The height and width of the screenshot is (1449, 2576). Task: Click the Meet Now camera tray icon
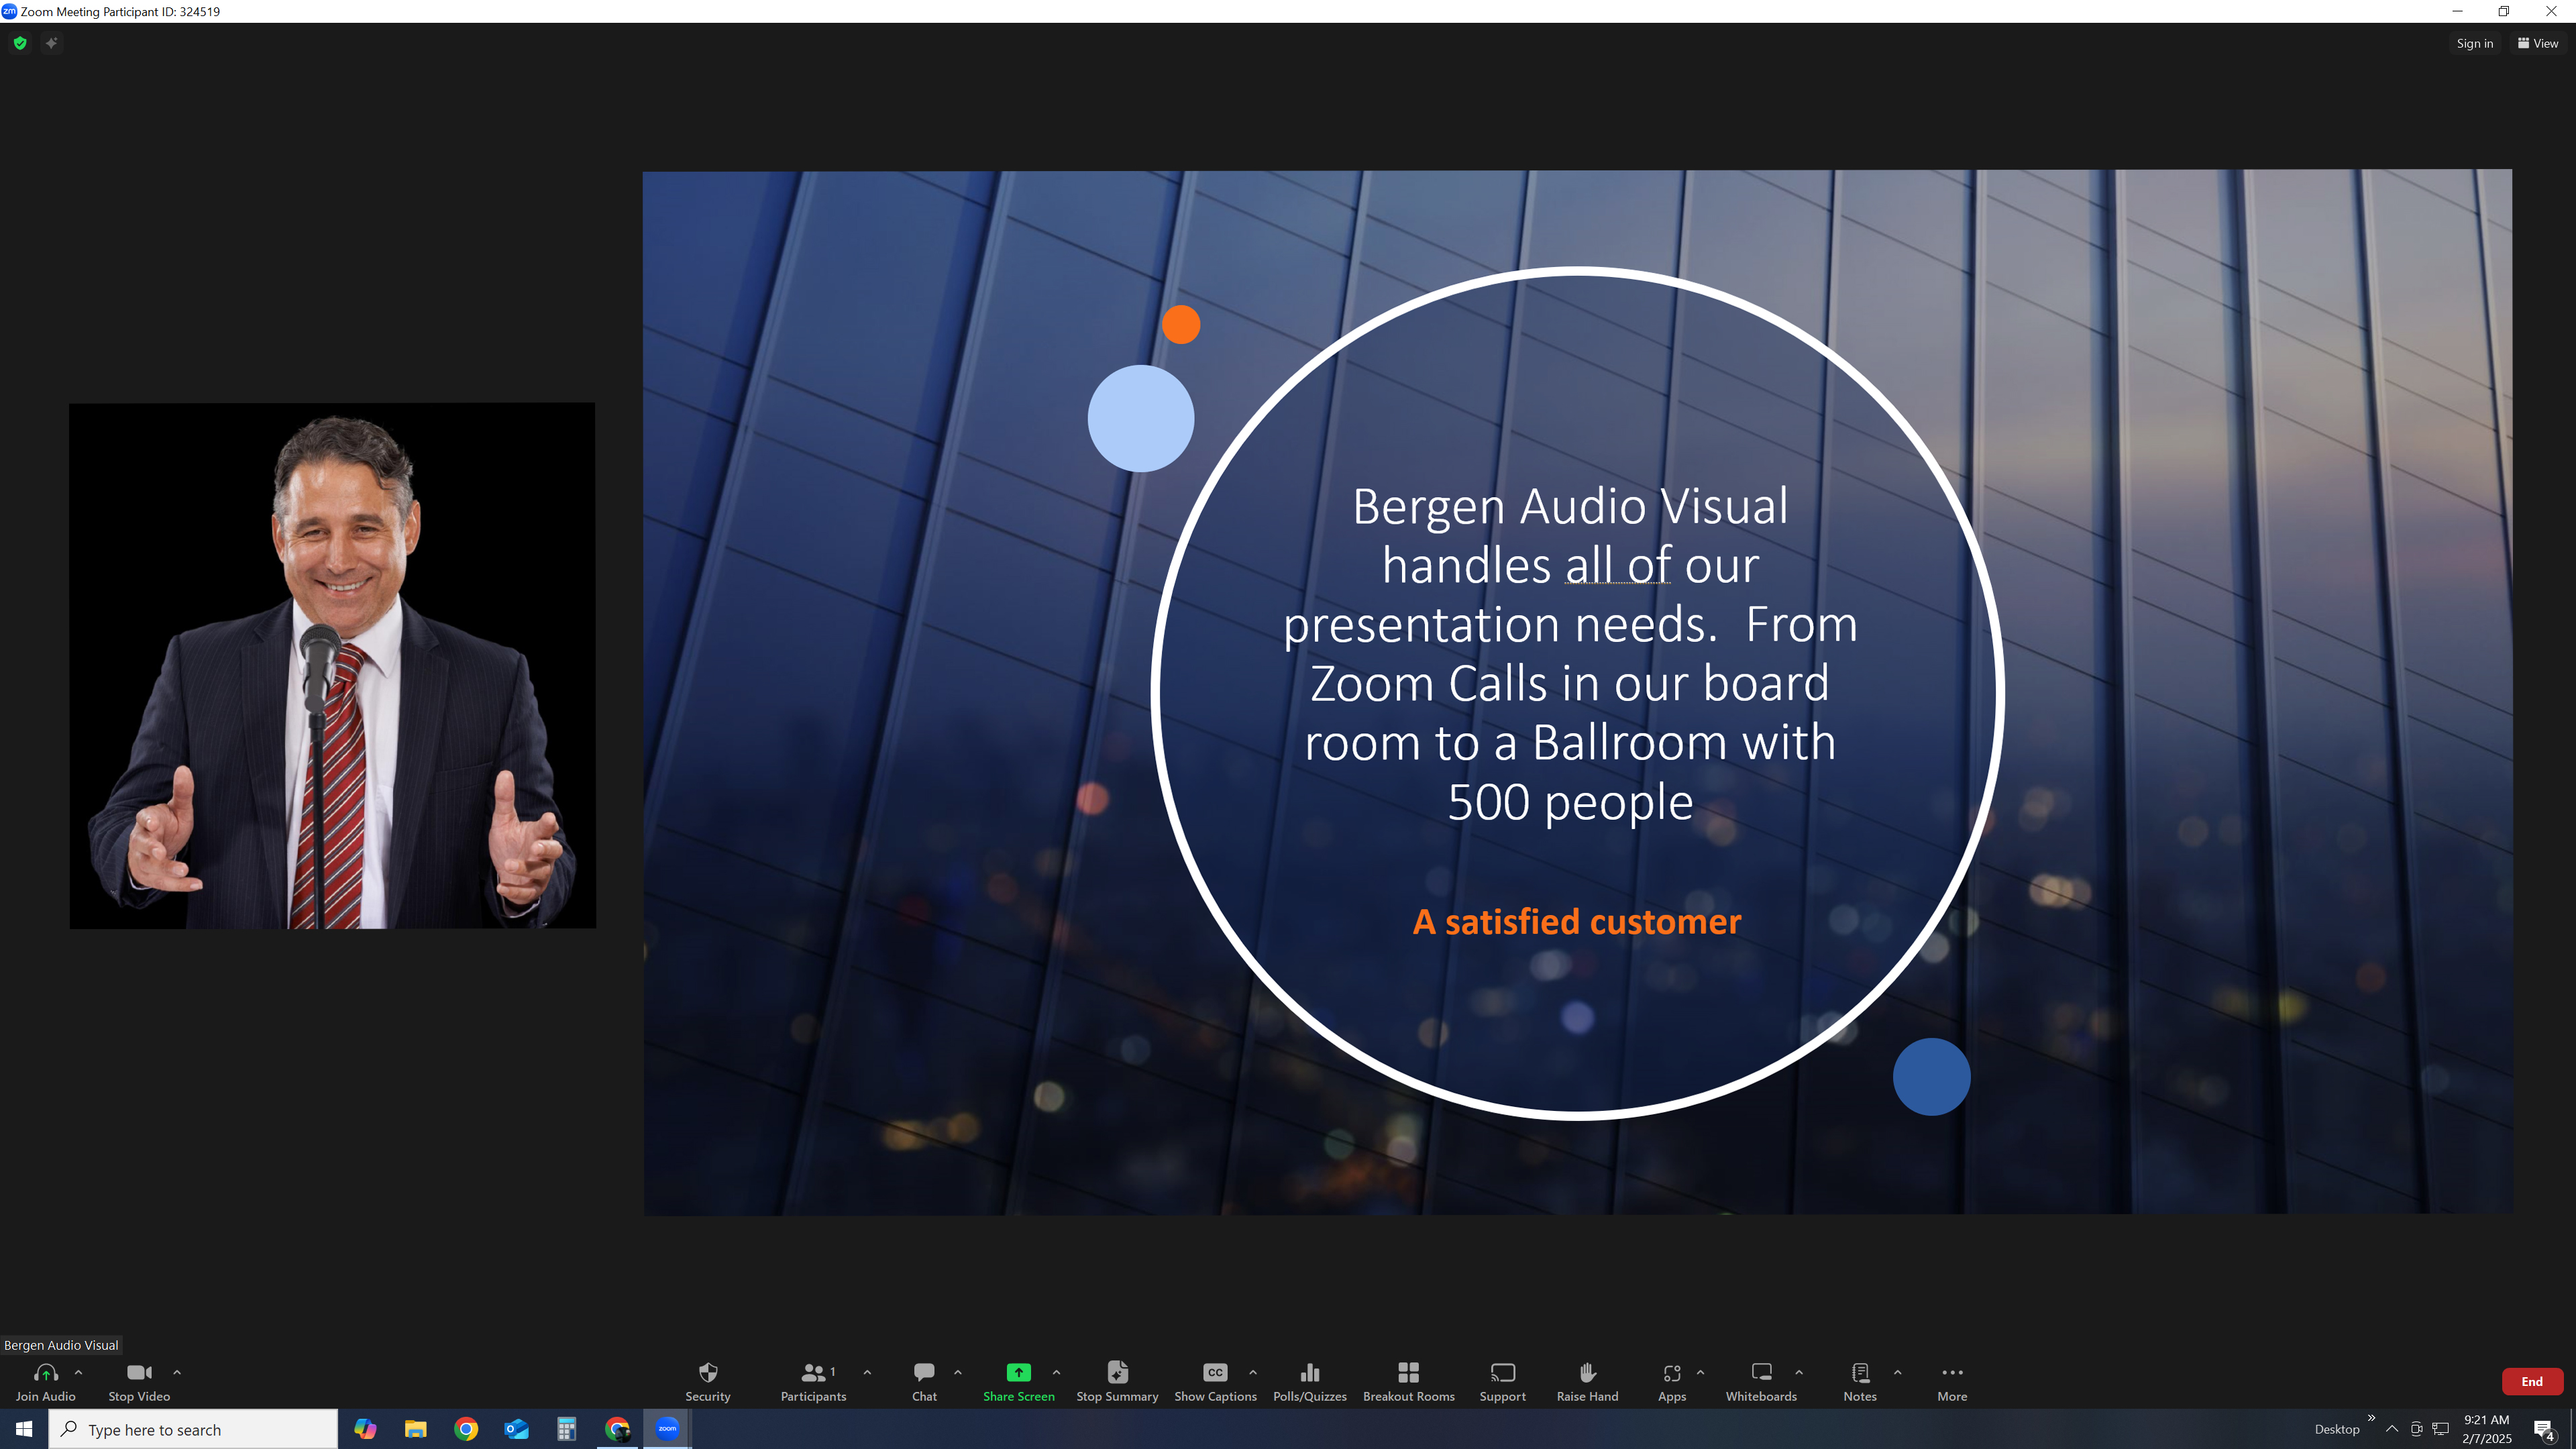2416,1429
